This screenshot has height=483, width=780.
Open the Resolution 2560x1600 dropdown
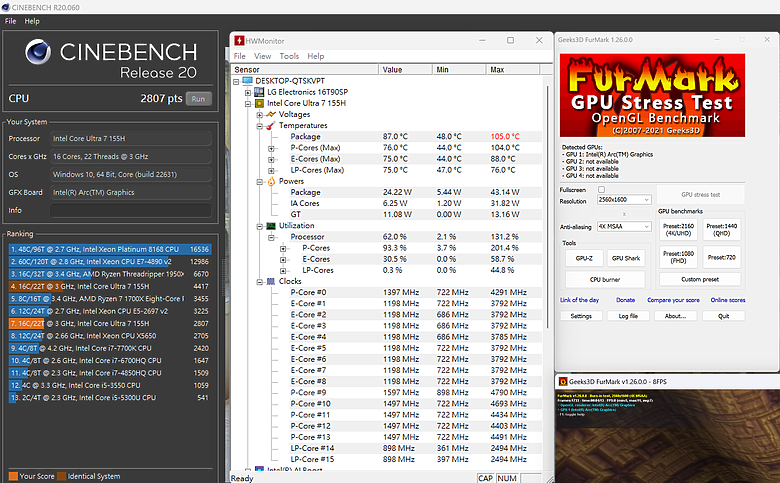point(624,199)
